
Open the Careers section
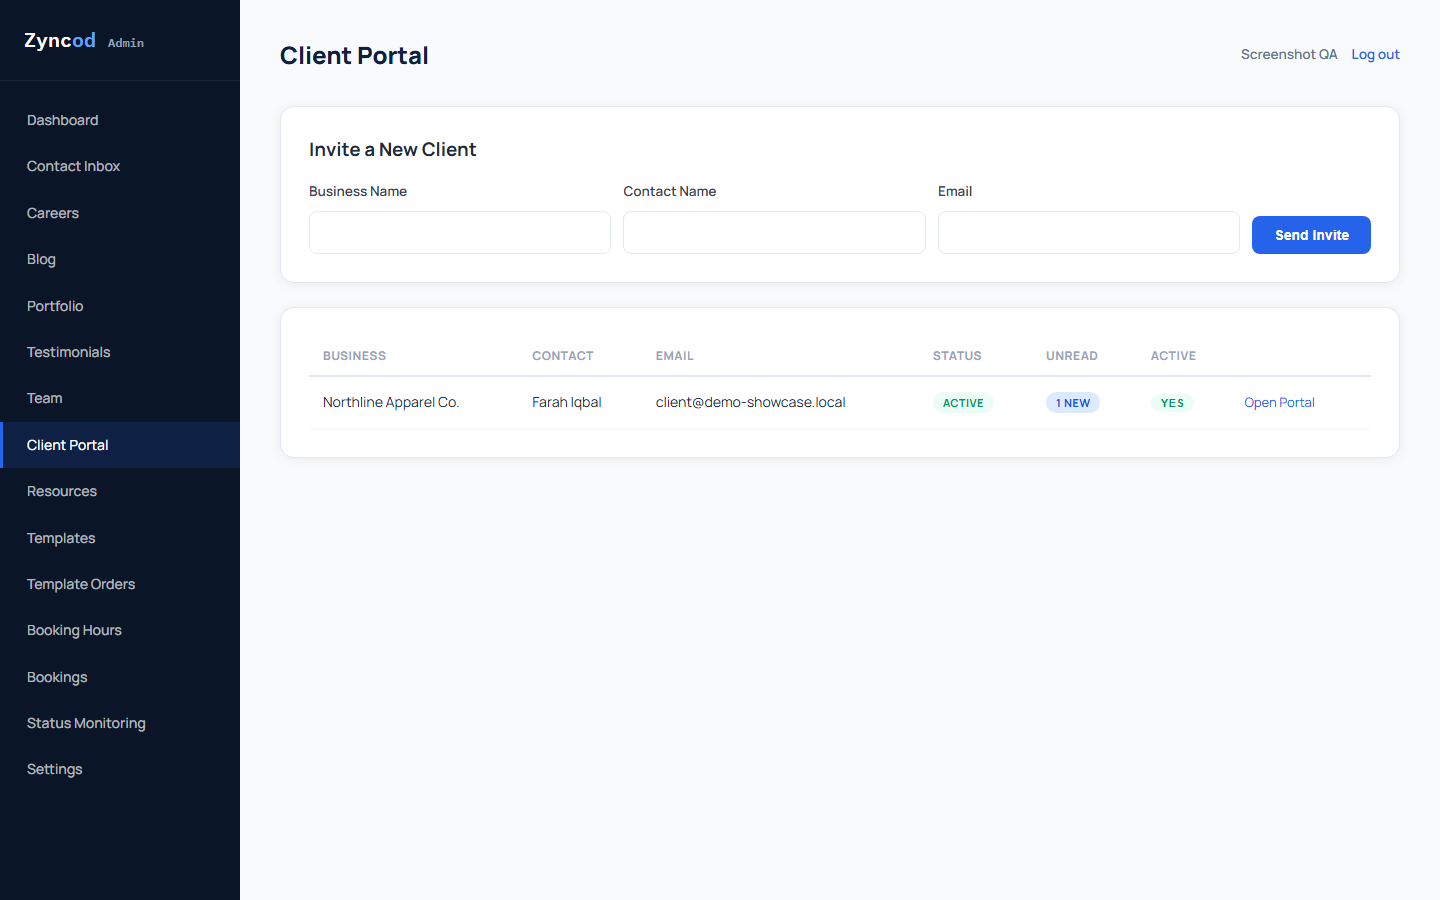120,213
